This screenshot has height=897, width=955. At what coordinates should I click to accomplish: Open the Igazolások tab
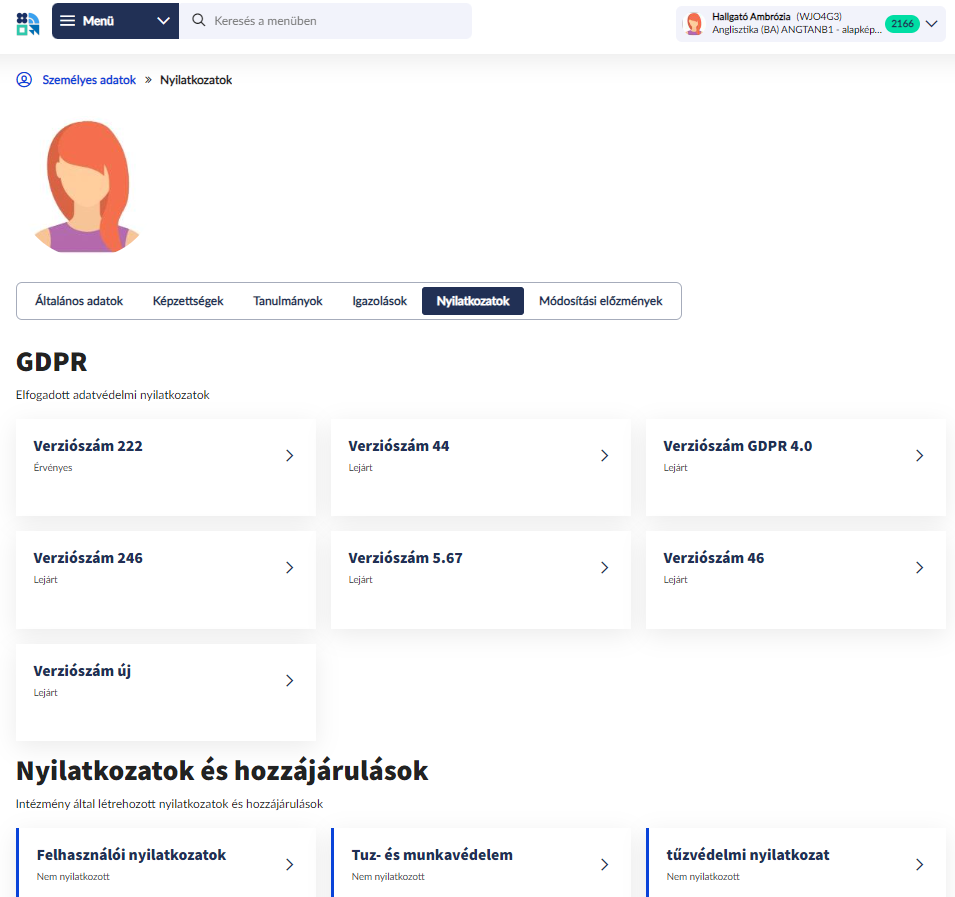coord(379,301)
